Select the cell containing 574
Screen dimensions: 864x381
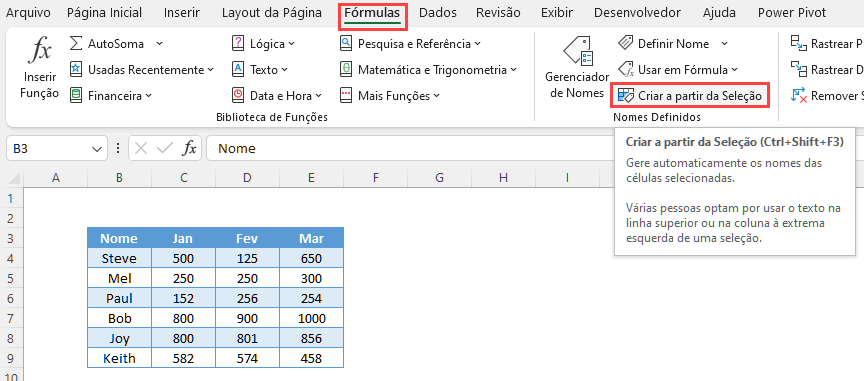pyautogui.click(x=247, y=358)
